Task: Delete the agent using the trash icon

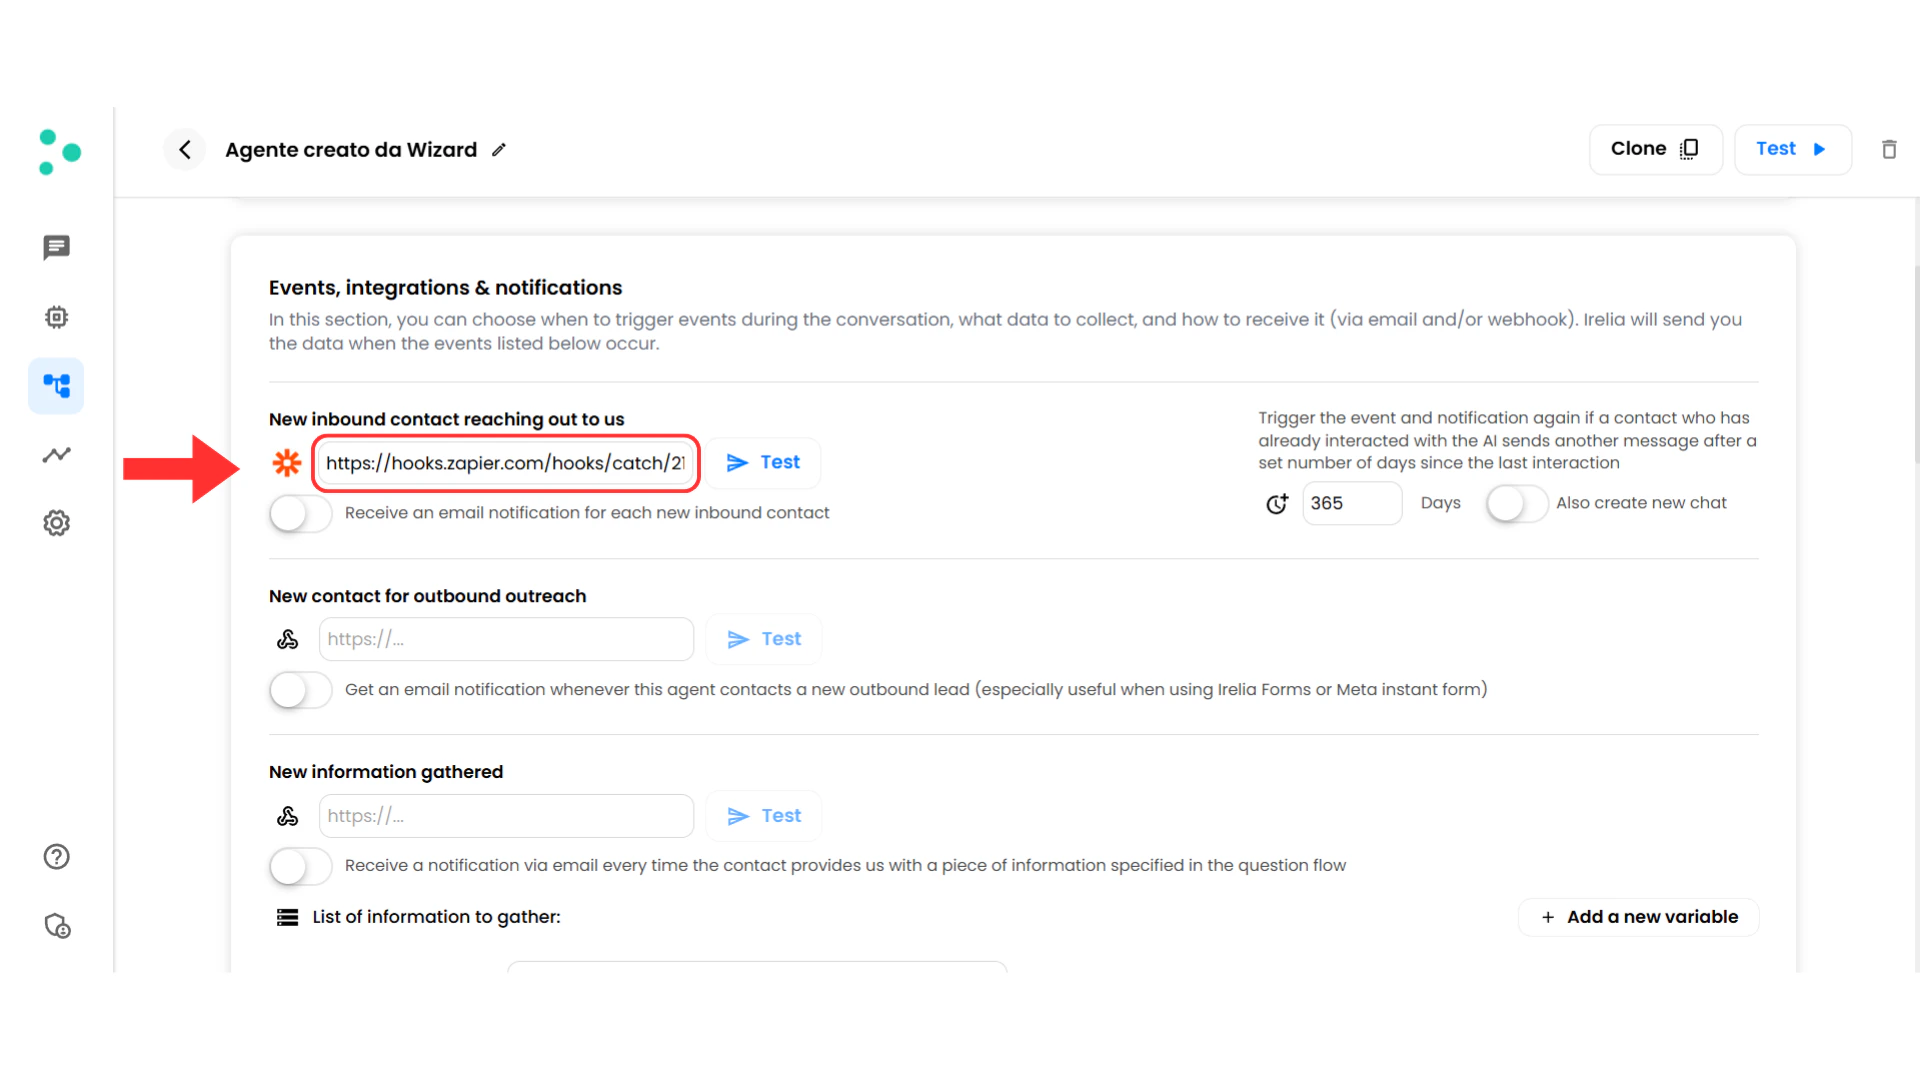Action: [x=1890, y=149]
